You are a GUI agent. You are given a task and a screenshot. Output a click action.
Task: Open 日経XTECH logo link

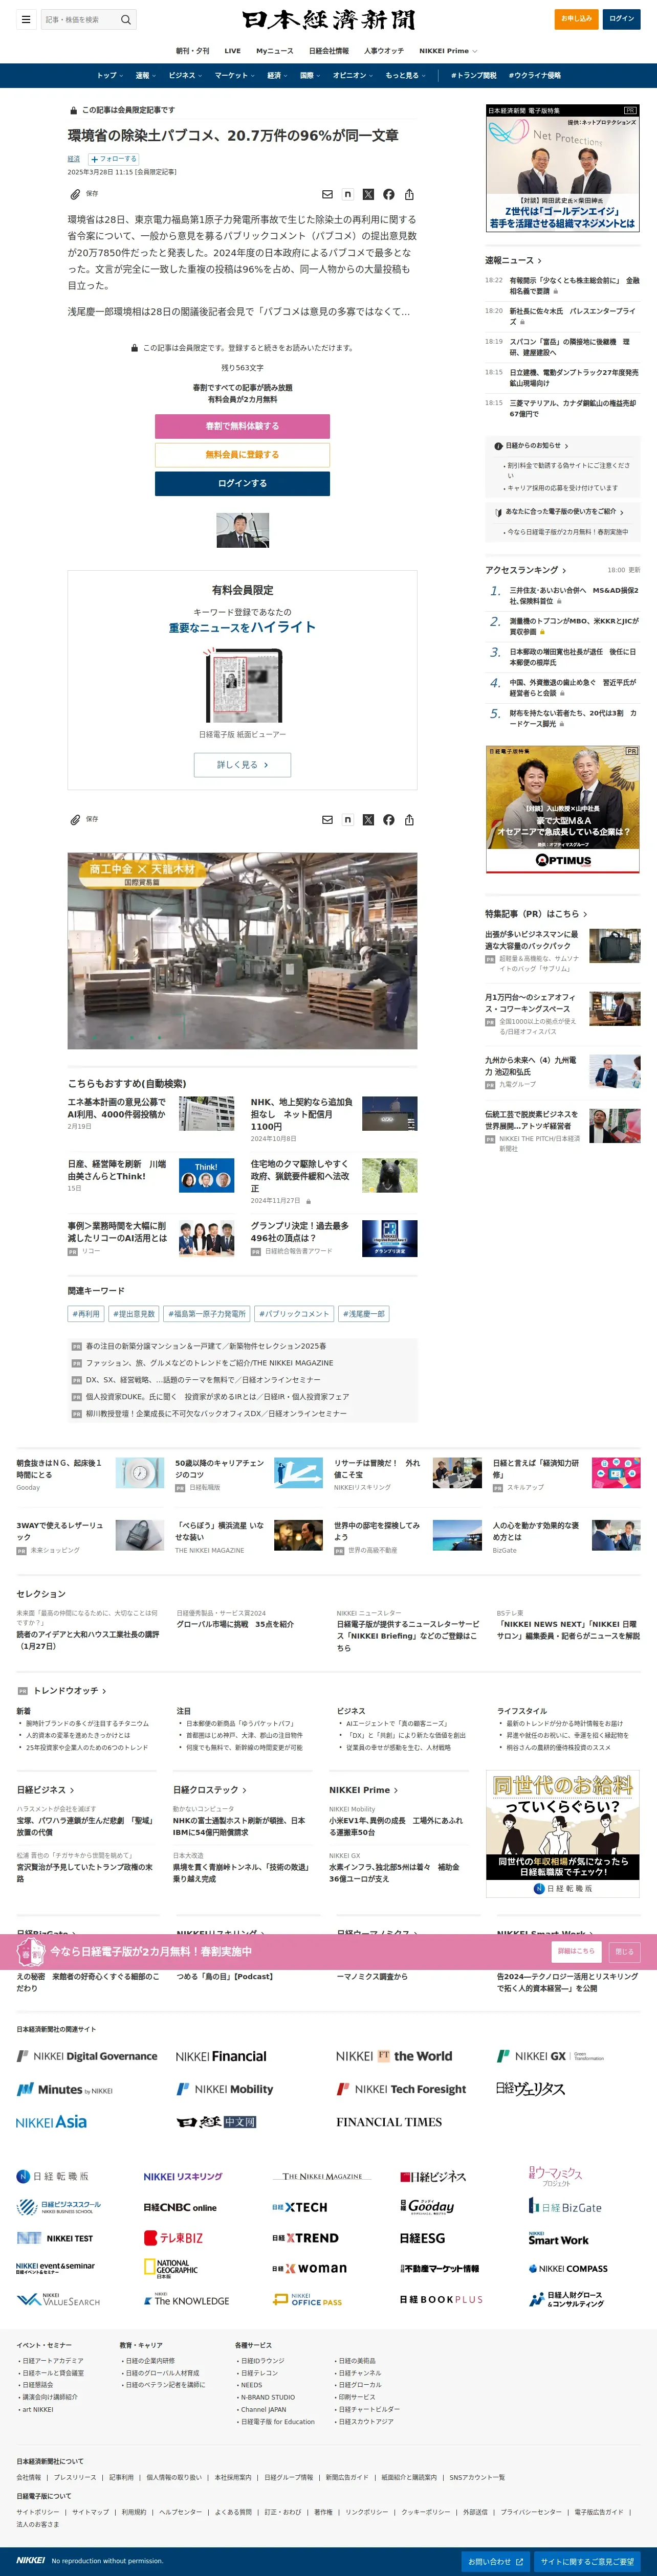tap(299, 2207)
